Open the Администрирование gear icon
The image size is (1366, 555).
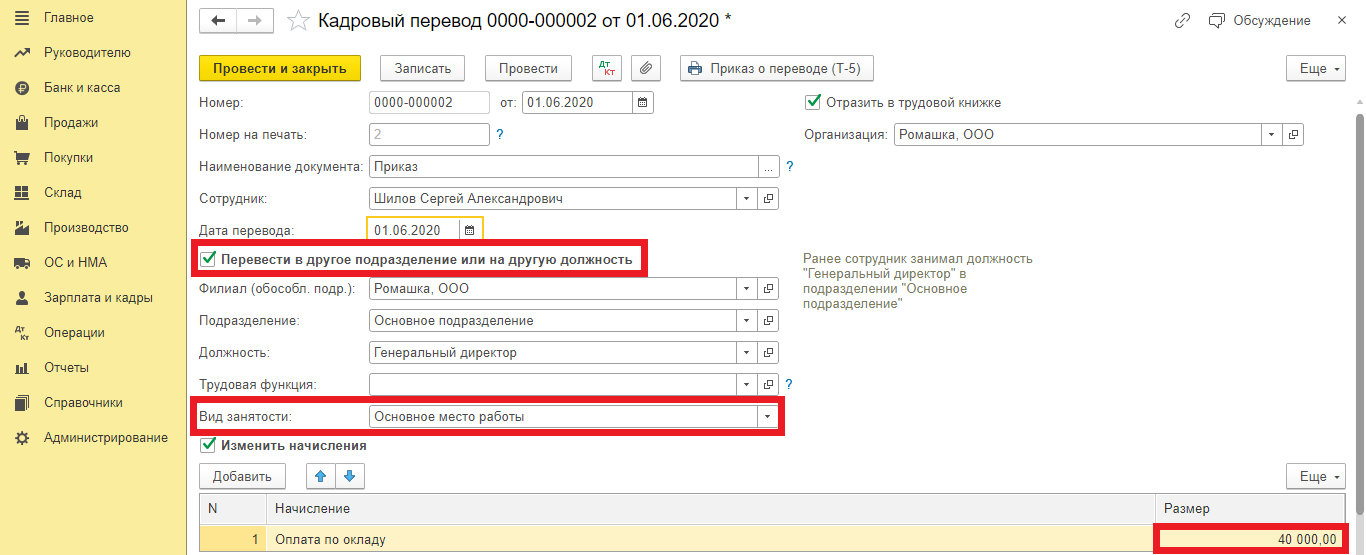tap(21, 438)
